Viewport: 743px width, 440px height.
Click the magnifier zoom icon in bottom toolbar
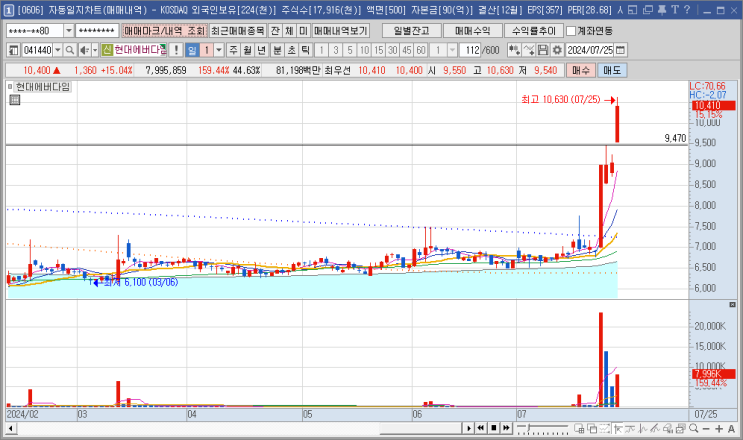coord(694,429)
